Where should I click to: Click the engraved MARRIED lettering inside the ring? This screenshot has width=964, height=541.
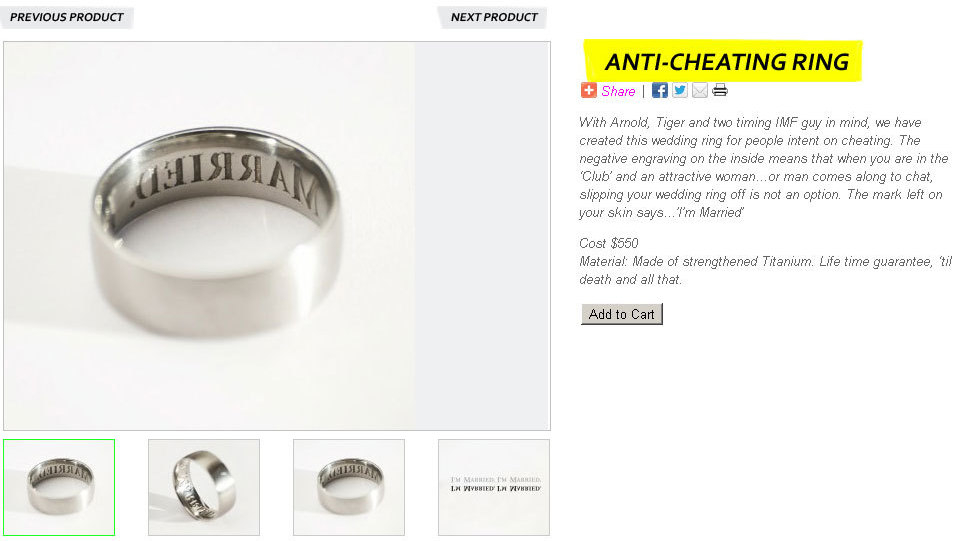[227, 178]
